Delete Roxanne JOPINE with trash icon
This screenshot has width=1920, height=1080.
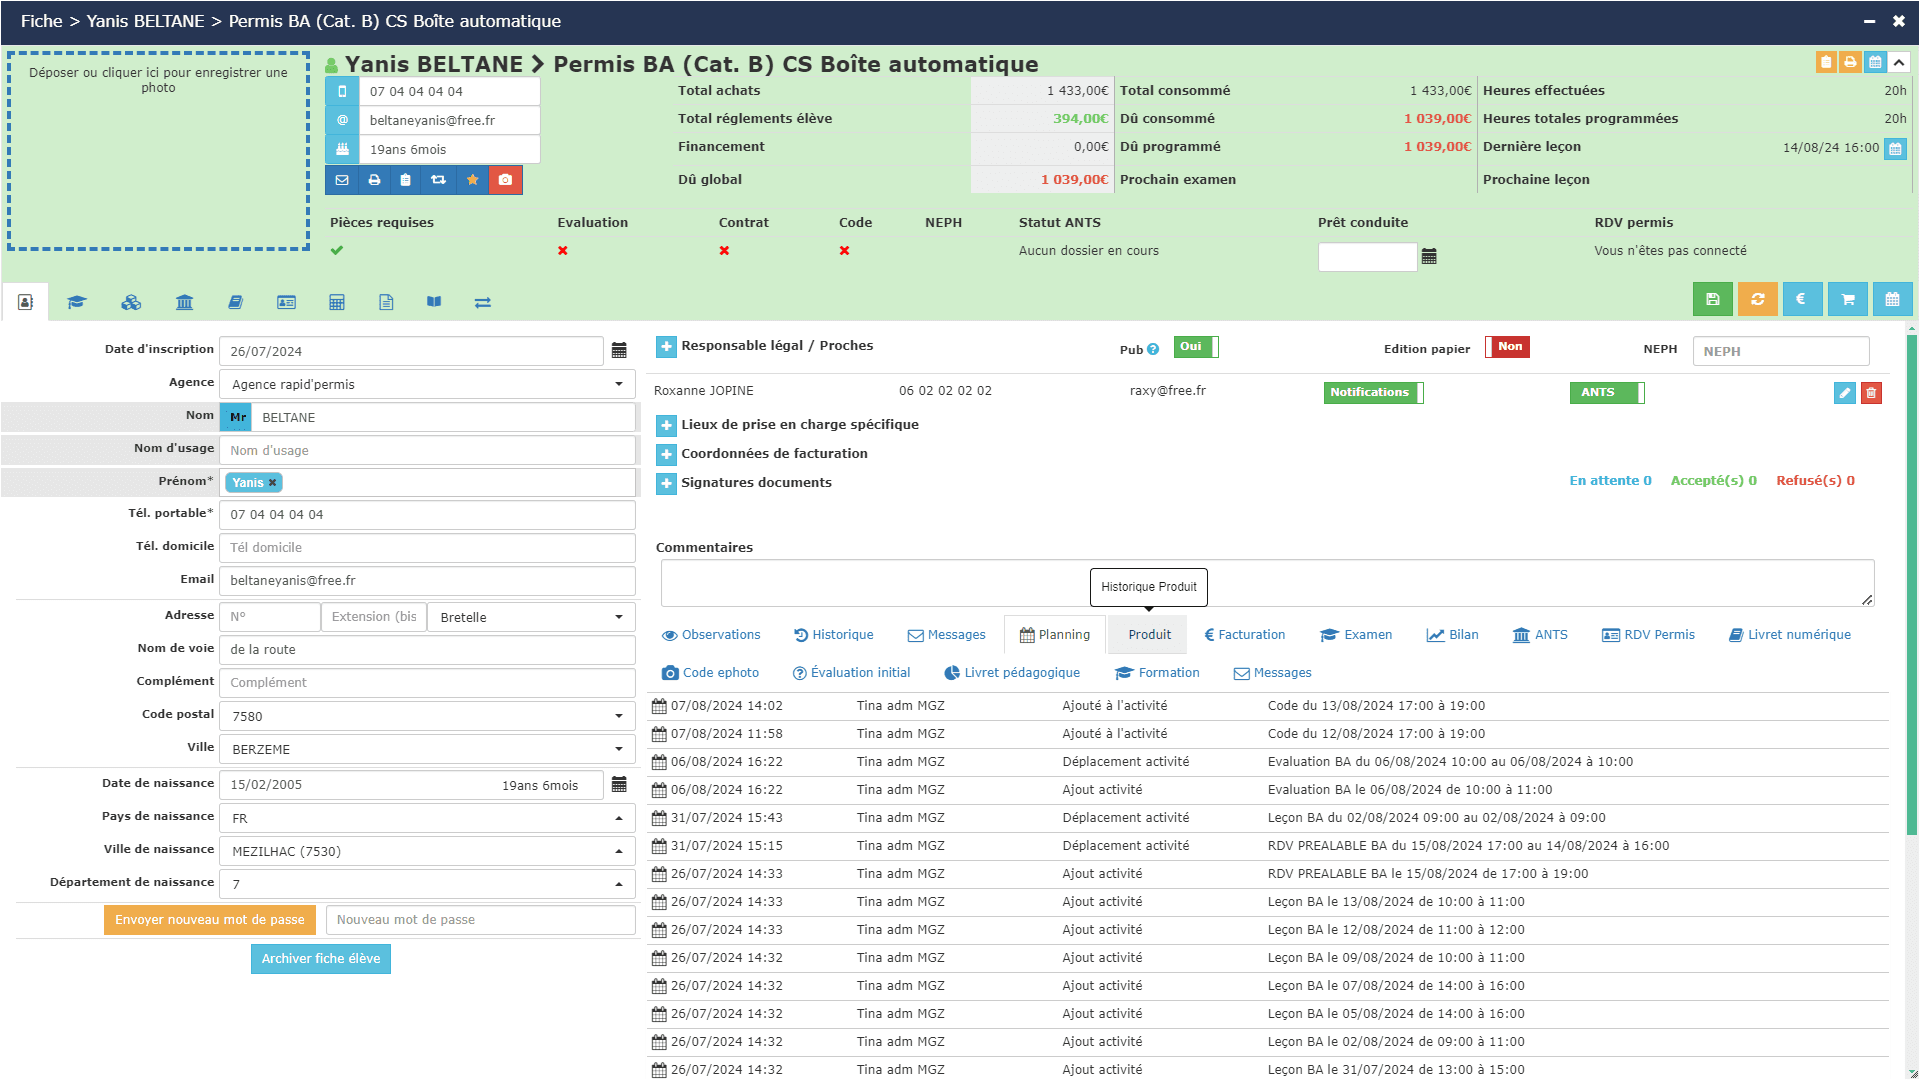[x=1871, y=393]
